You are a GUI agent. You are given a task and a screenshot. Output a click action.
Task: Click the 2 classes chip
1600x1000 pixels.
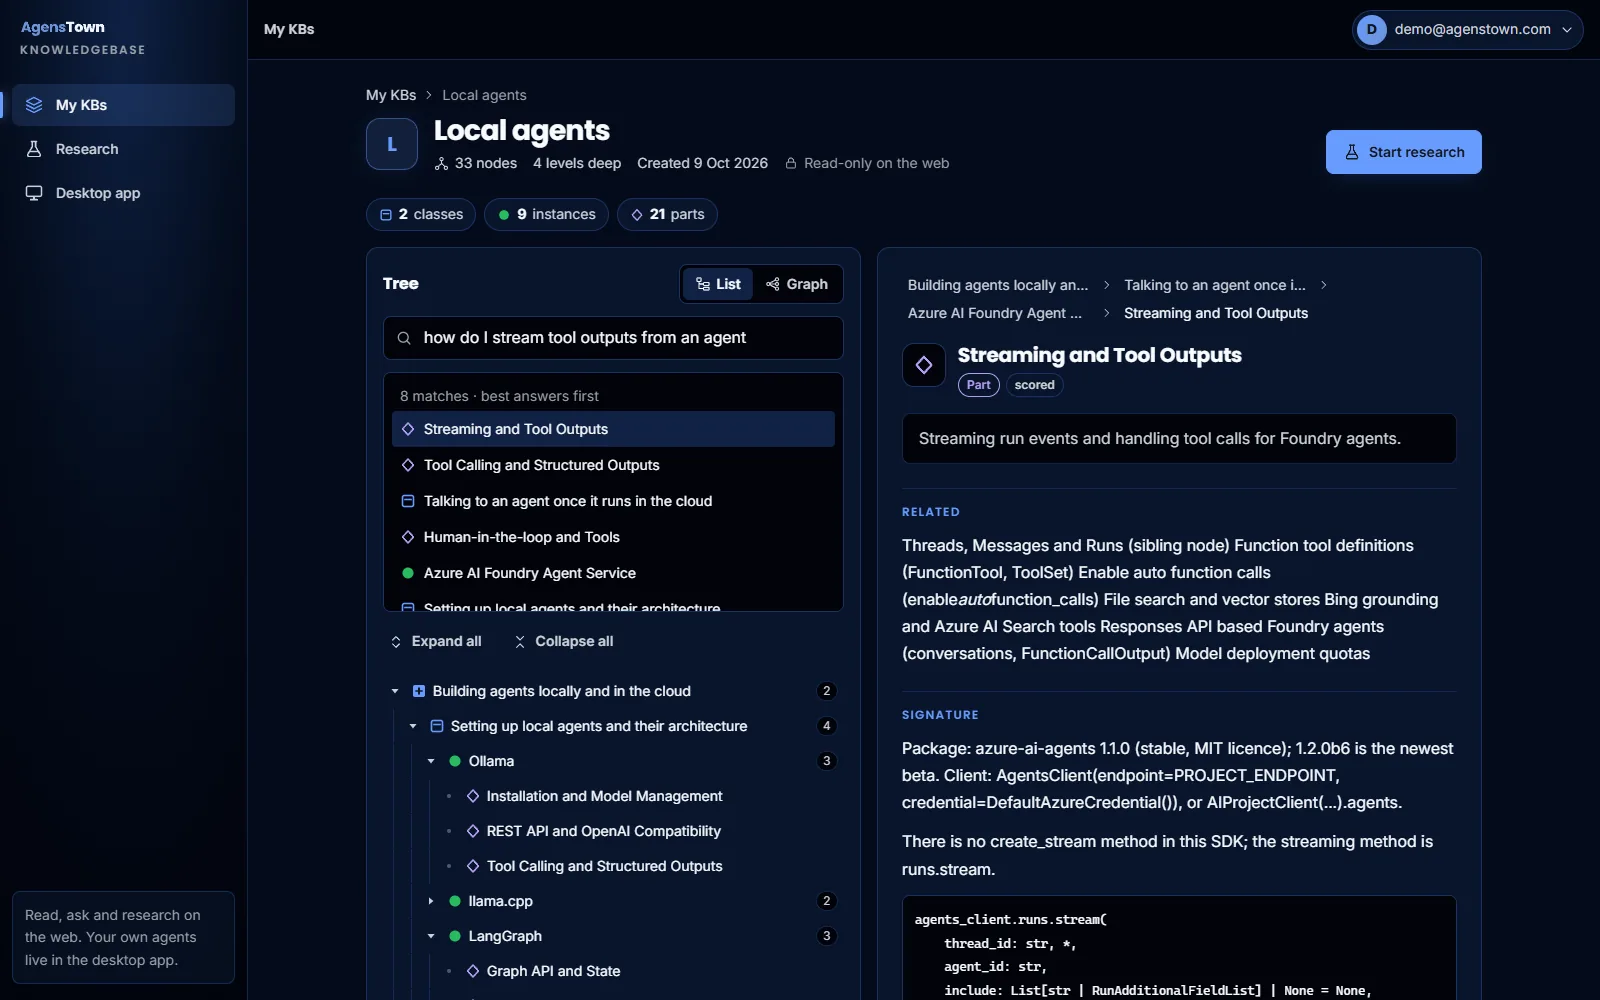(x=421, y=214)
